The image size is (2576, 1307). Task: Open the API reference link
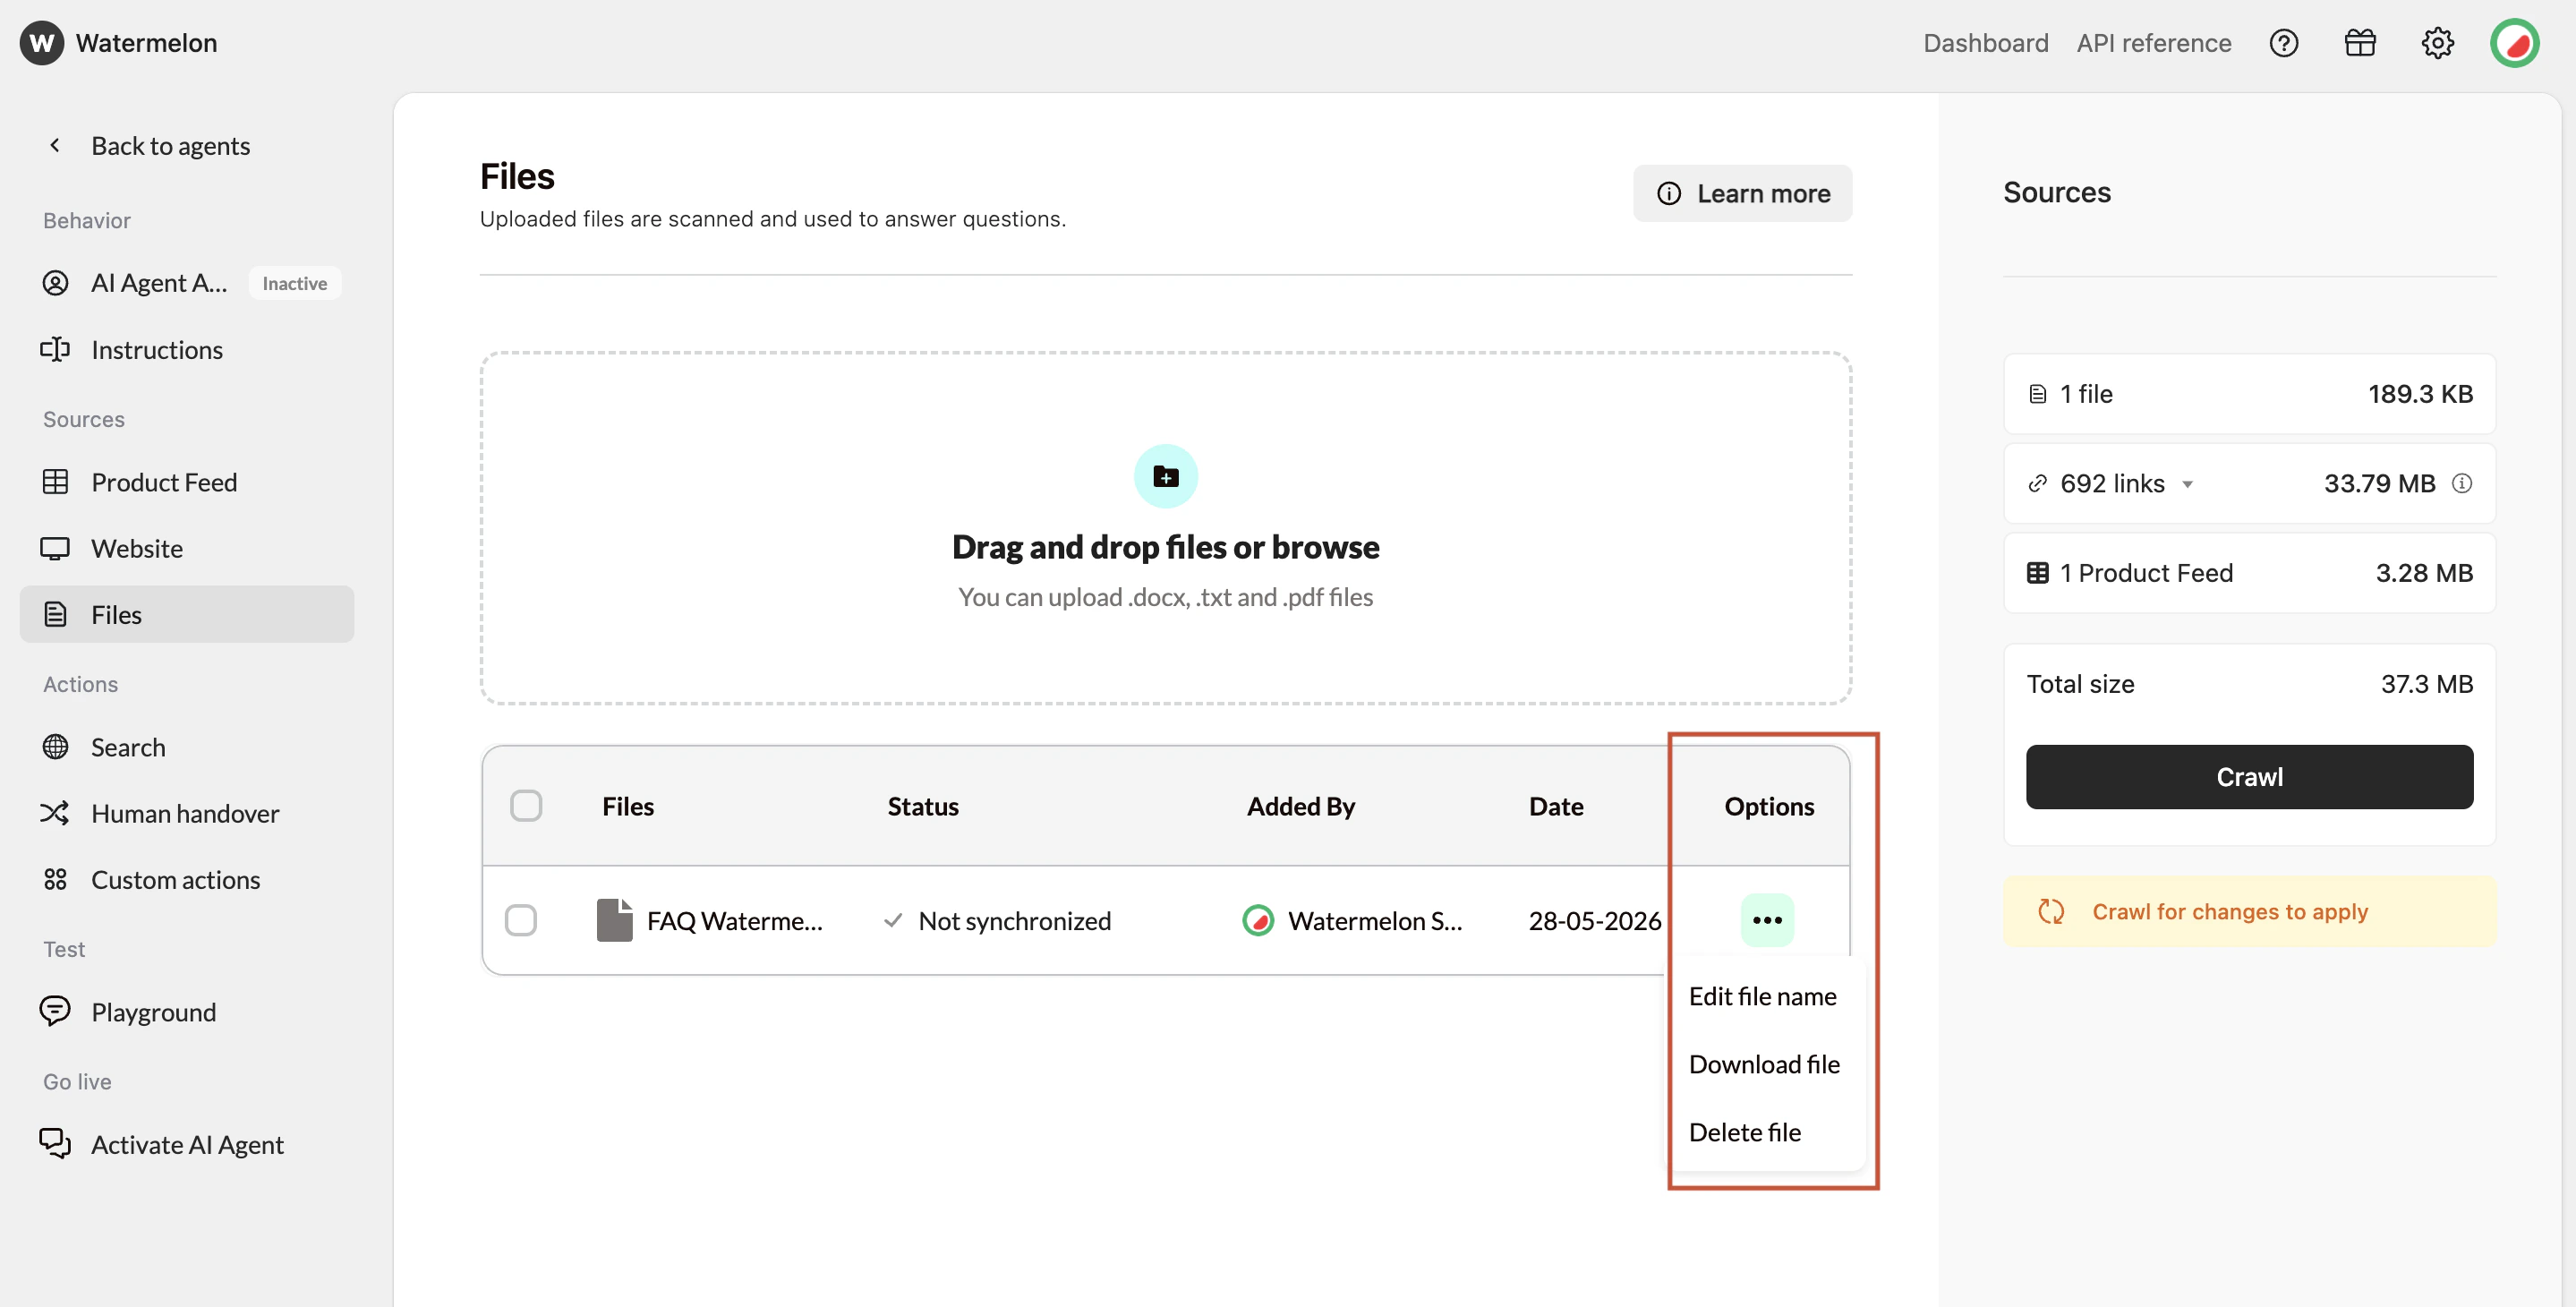point(2153,43)
